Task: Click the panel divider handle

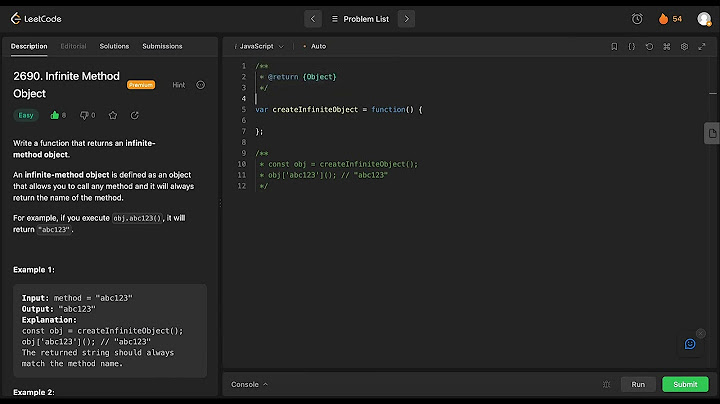Action: (220, 202)
